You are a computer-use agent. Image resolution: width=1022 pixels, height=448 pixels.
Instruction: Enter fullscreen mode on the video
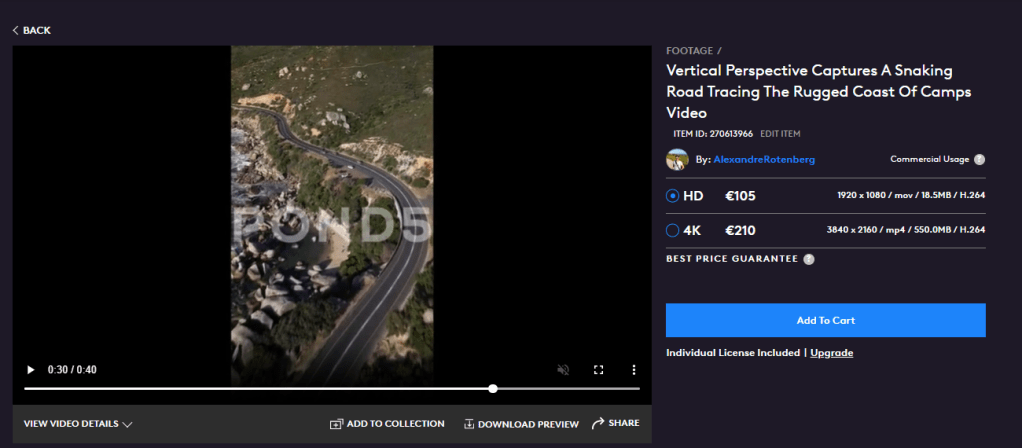pyautogui.click(x=598, y=370)
